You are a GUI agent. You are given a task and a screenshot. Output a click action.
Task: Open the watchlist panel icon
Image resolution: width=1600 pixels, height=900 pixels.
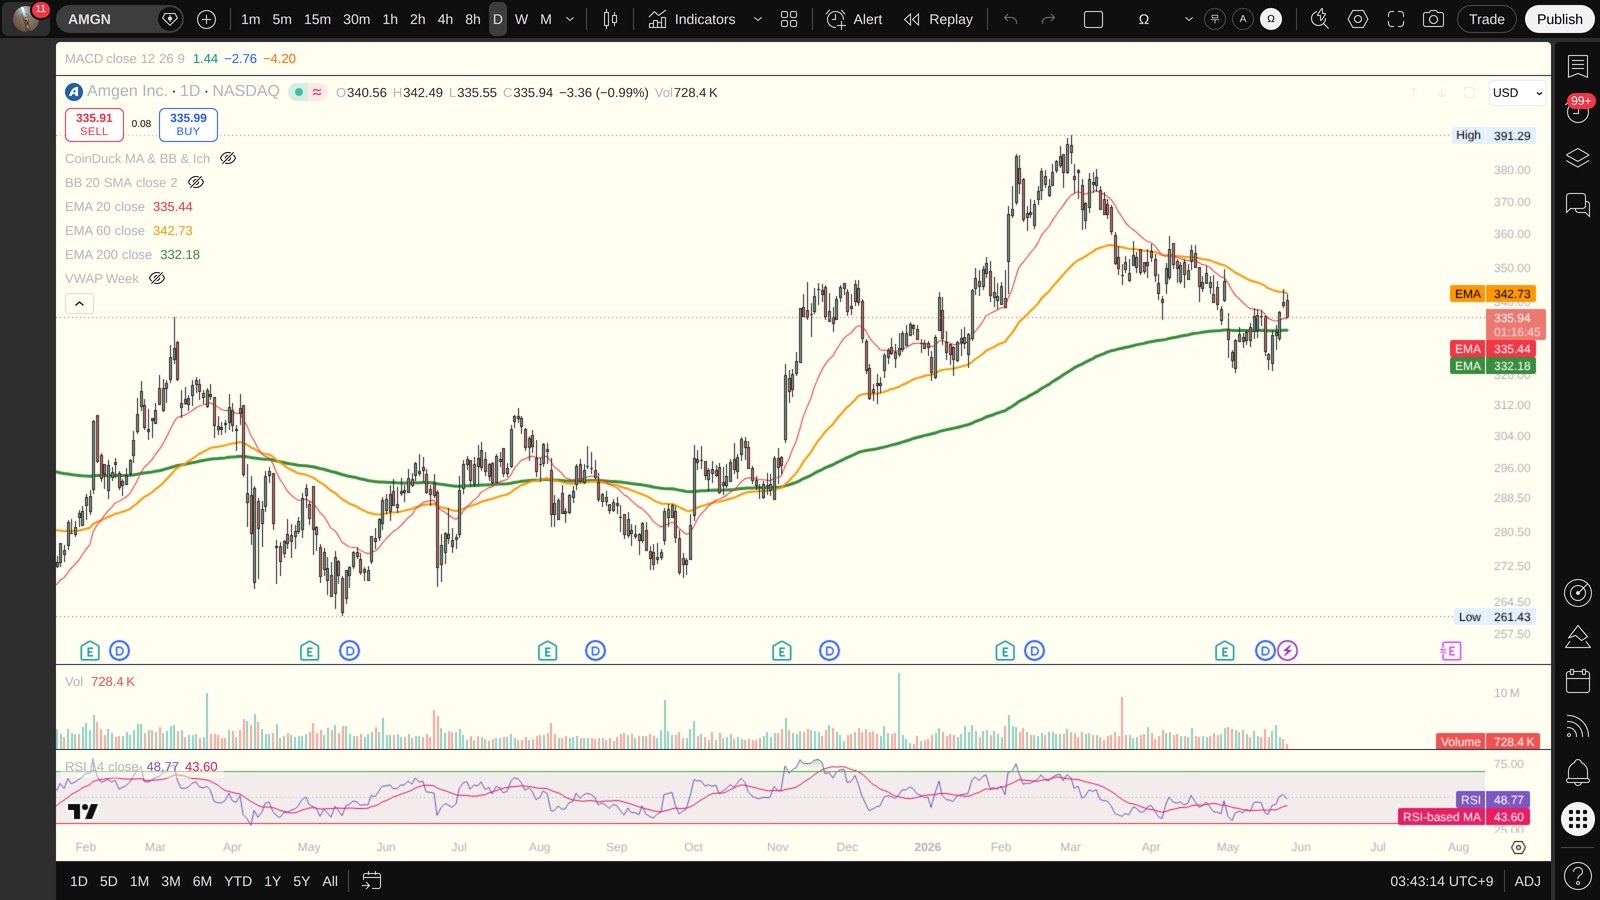point(1578,67)
